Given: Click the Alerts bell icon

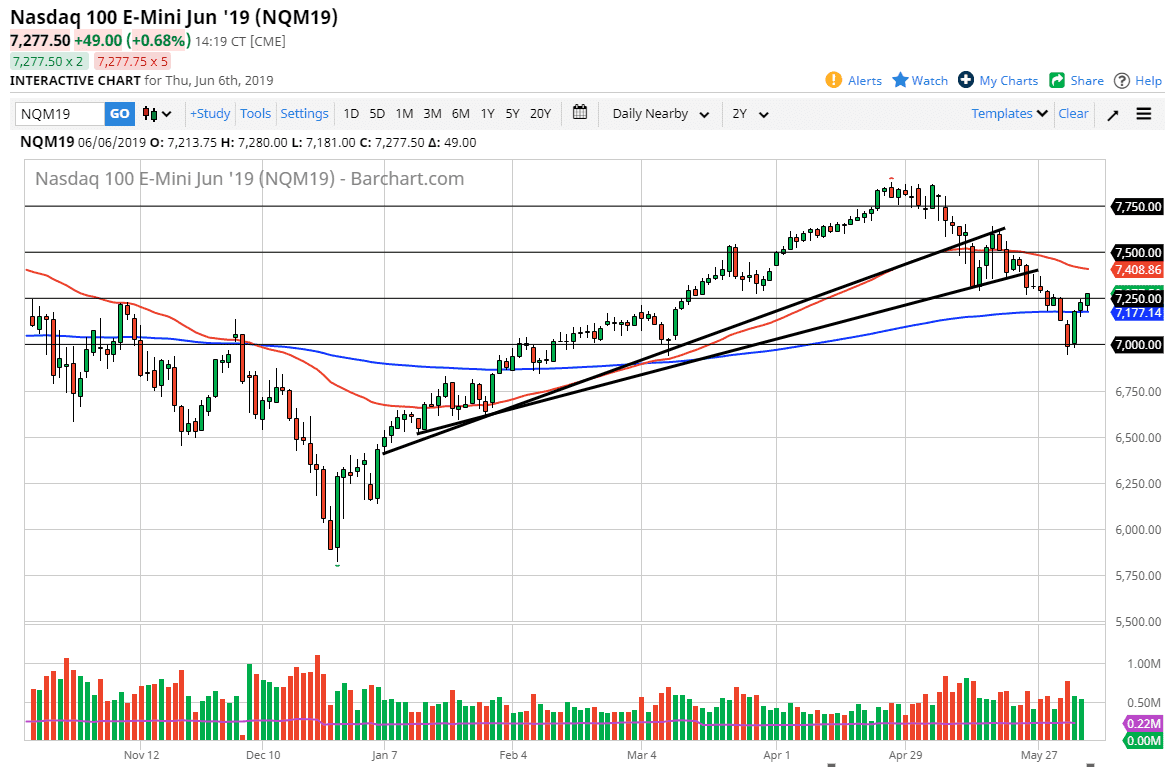Looking at the screenshot, I should pos(832,80).
